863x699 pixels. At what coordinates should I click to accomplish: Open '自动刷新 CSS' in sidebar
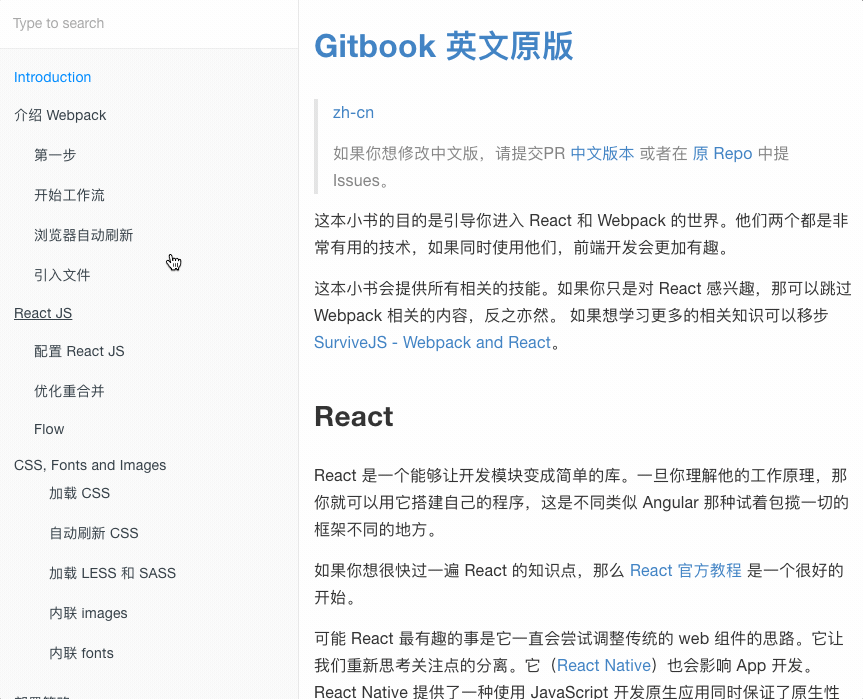(x=93, y=533)
